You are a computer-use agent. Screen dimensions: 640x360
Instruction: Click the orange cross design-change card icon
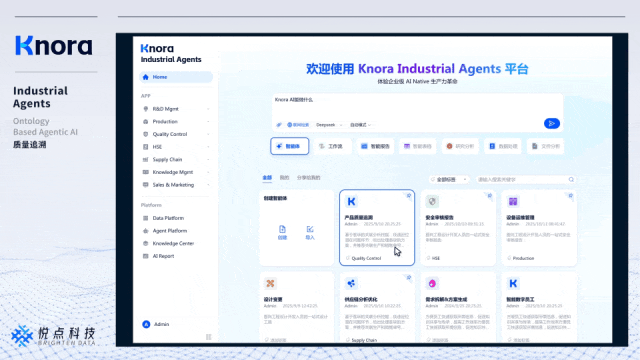click(x=270, y=283)
